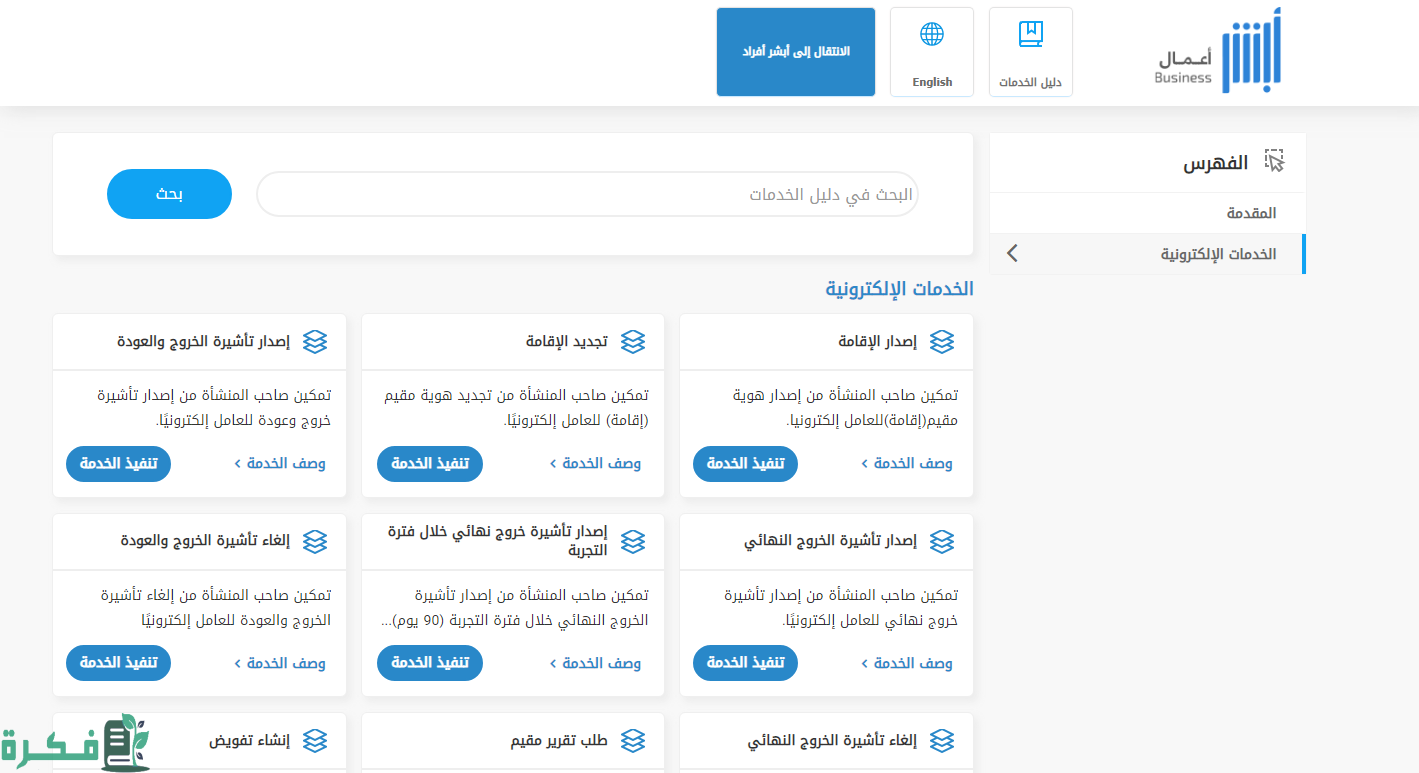Click description text of إلغاء تأشيرة الخروج والعودة

pyautogui.click(x=215, y=608)
